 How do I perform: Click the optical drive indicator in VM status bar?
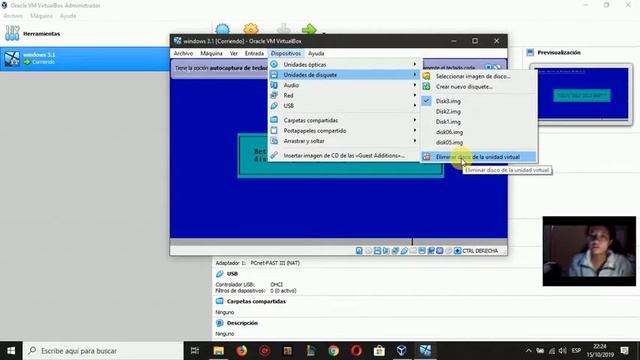[368, 251]
